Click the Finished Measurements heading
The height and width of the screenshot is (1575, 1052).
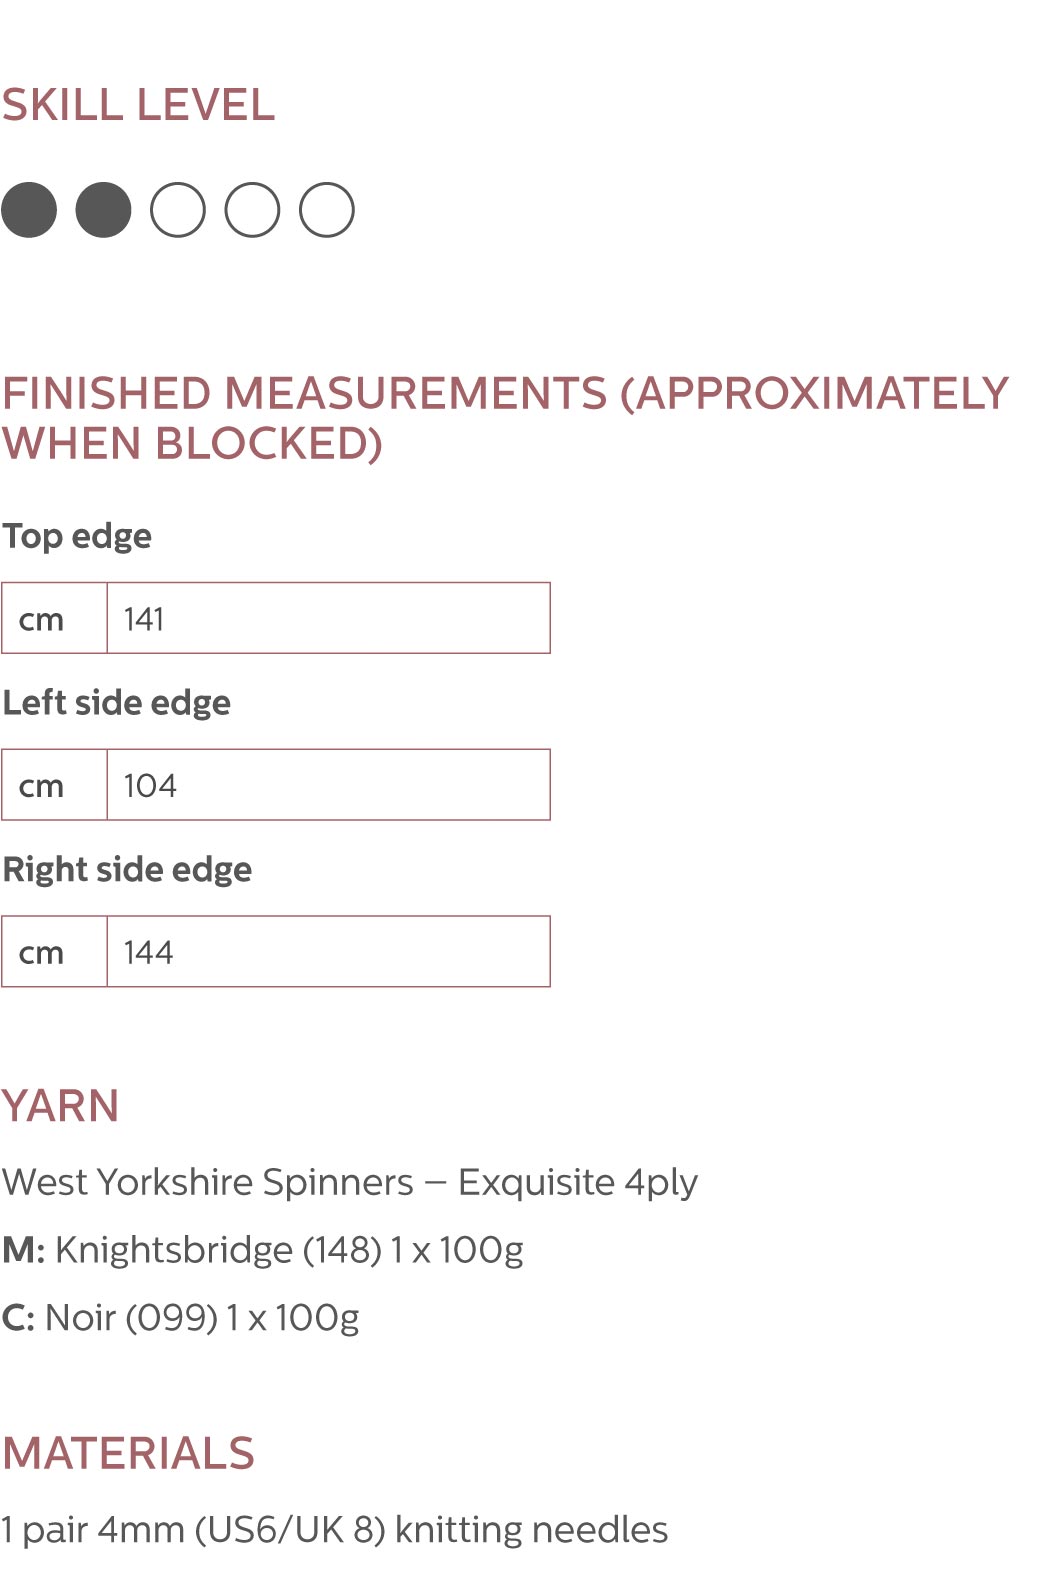pos(505,418)
